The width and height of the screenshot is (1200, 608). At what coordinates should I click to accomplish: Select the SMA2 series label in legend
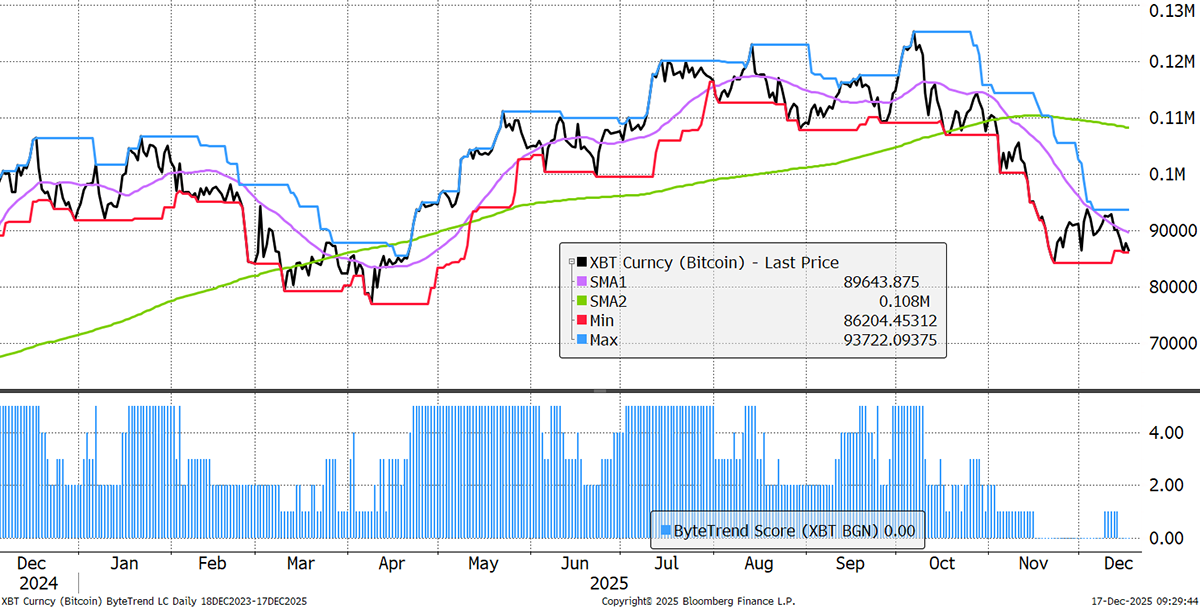pos(606,302)
